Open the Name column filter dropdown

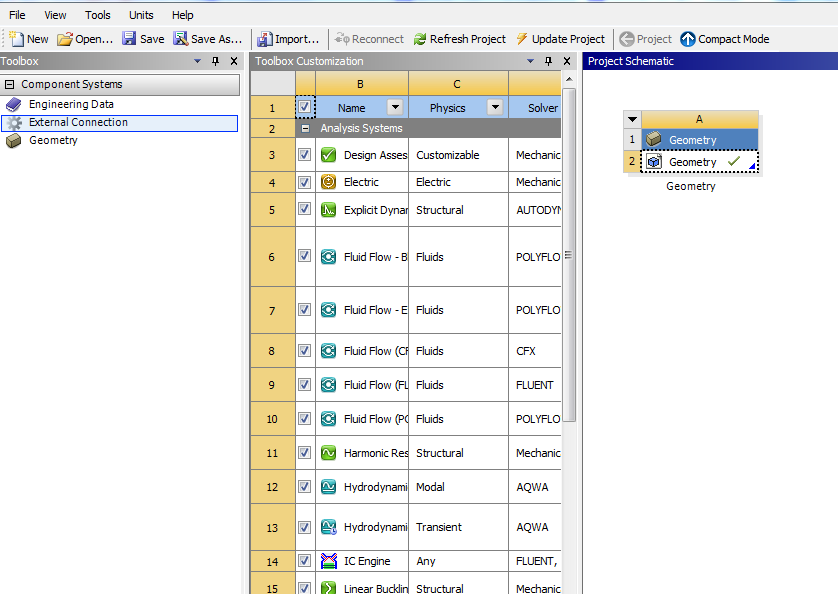click(x=395, y=107)
